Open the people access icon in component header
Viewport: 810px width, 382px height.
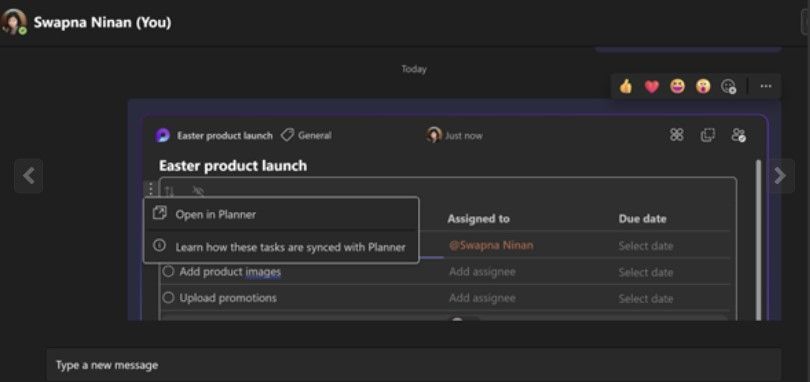pos(738,135)
